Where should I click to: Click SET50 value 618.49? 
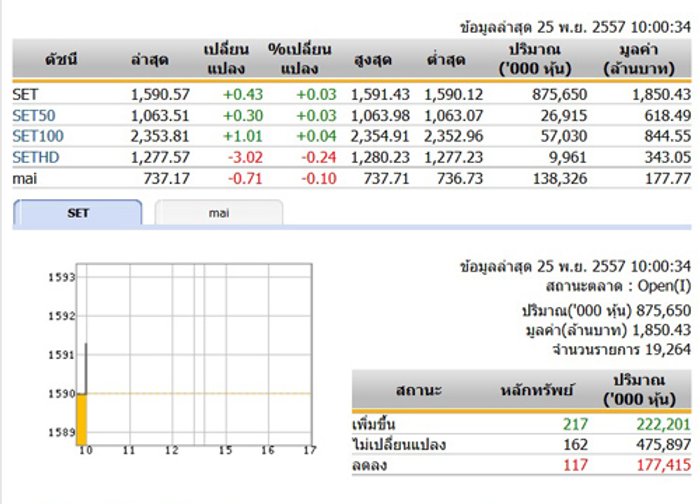(x=668, y=116)
